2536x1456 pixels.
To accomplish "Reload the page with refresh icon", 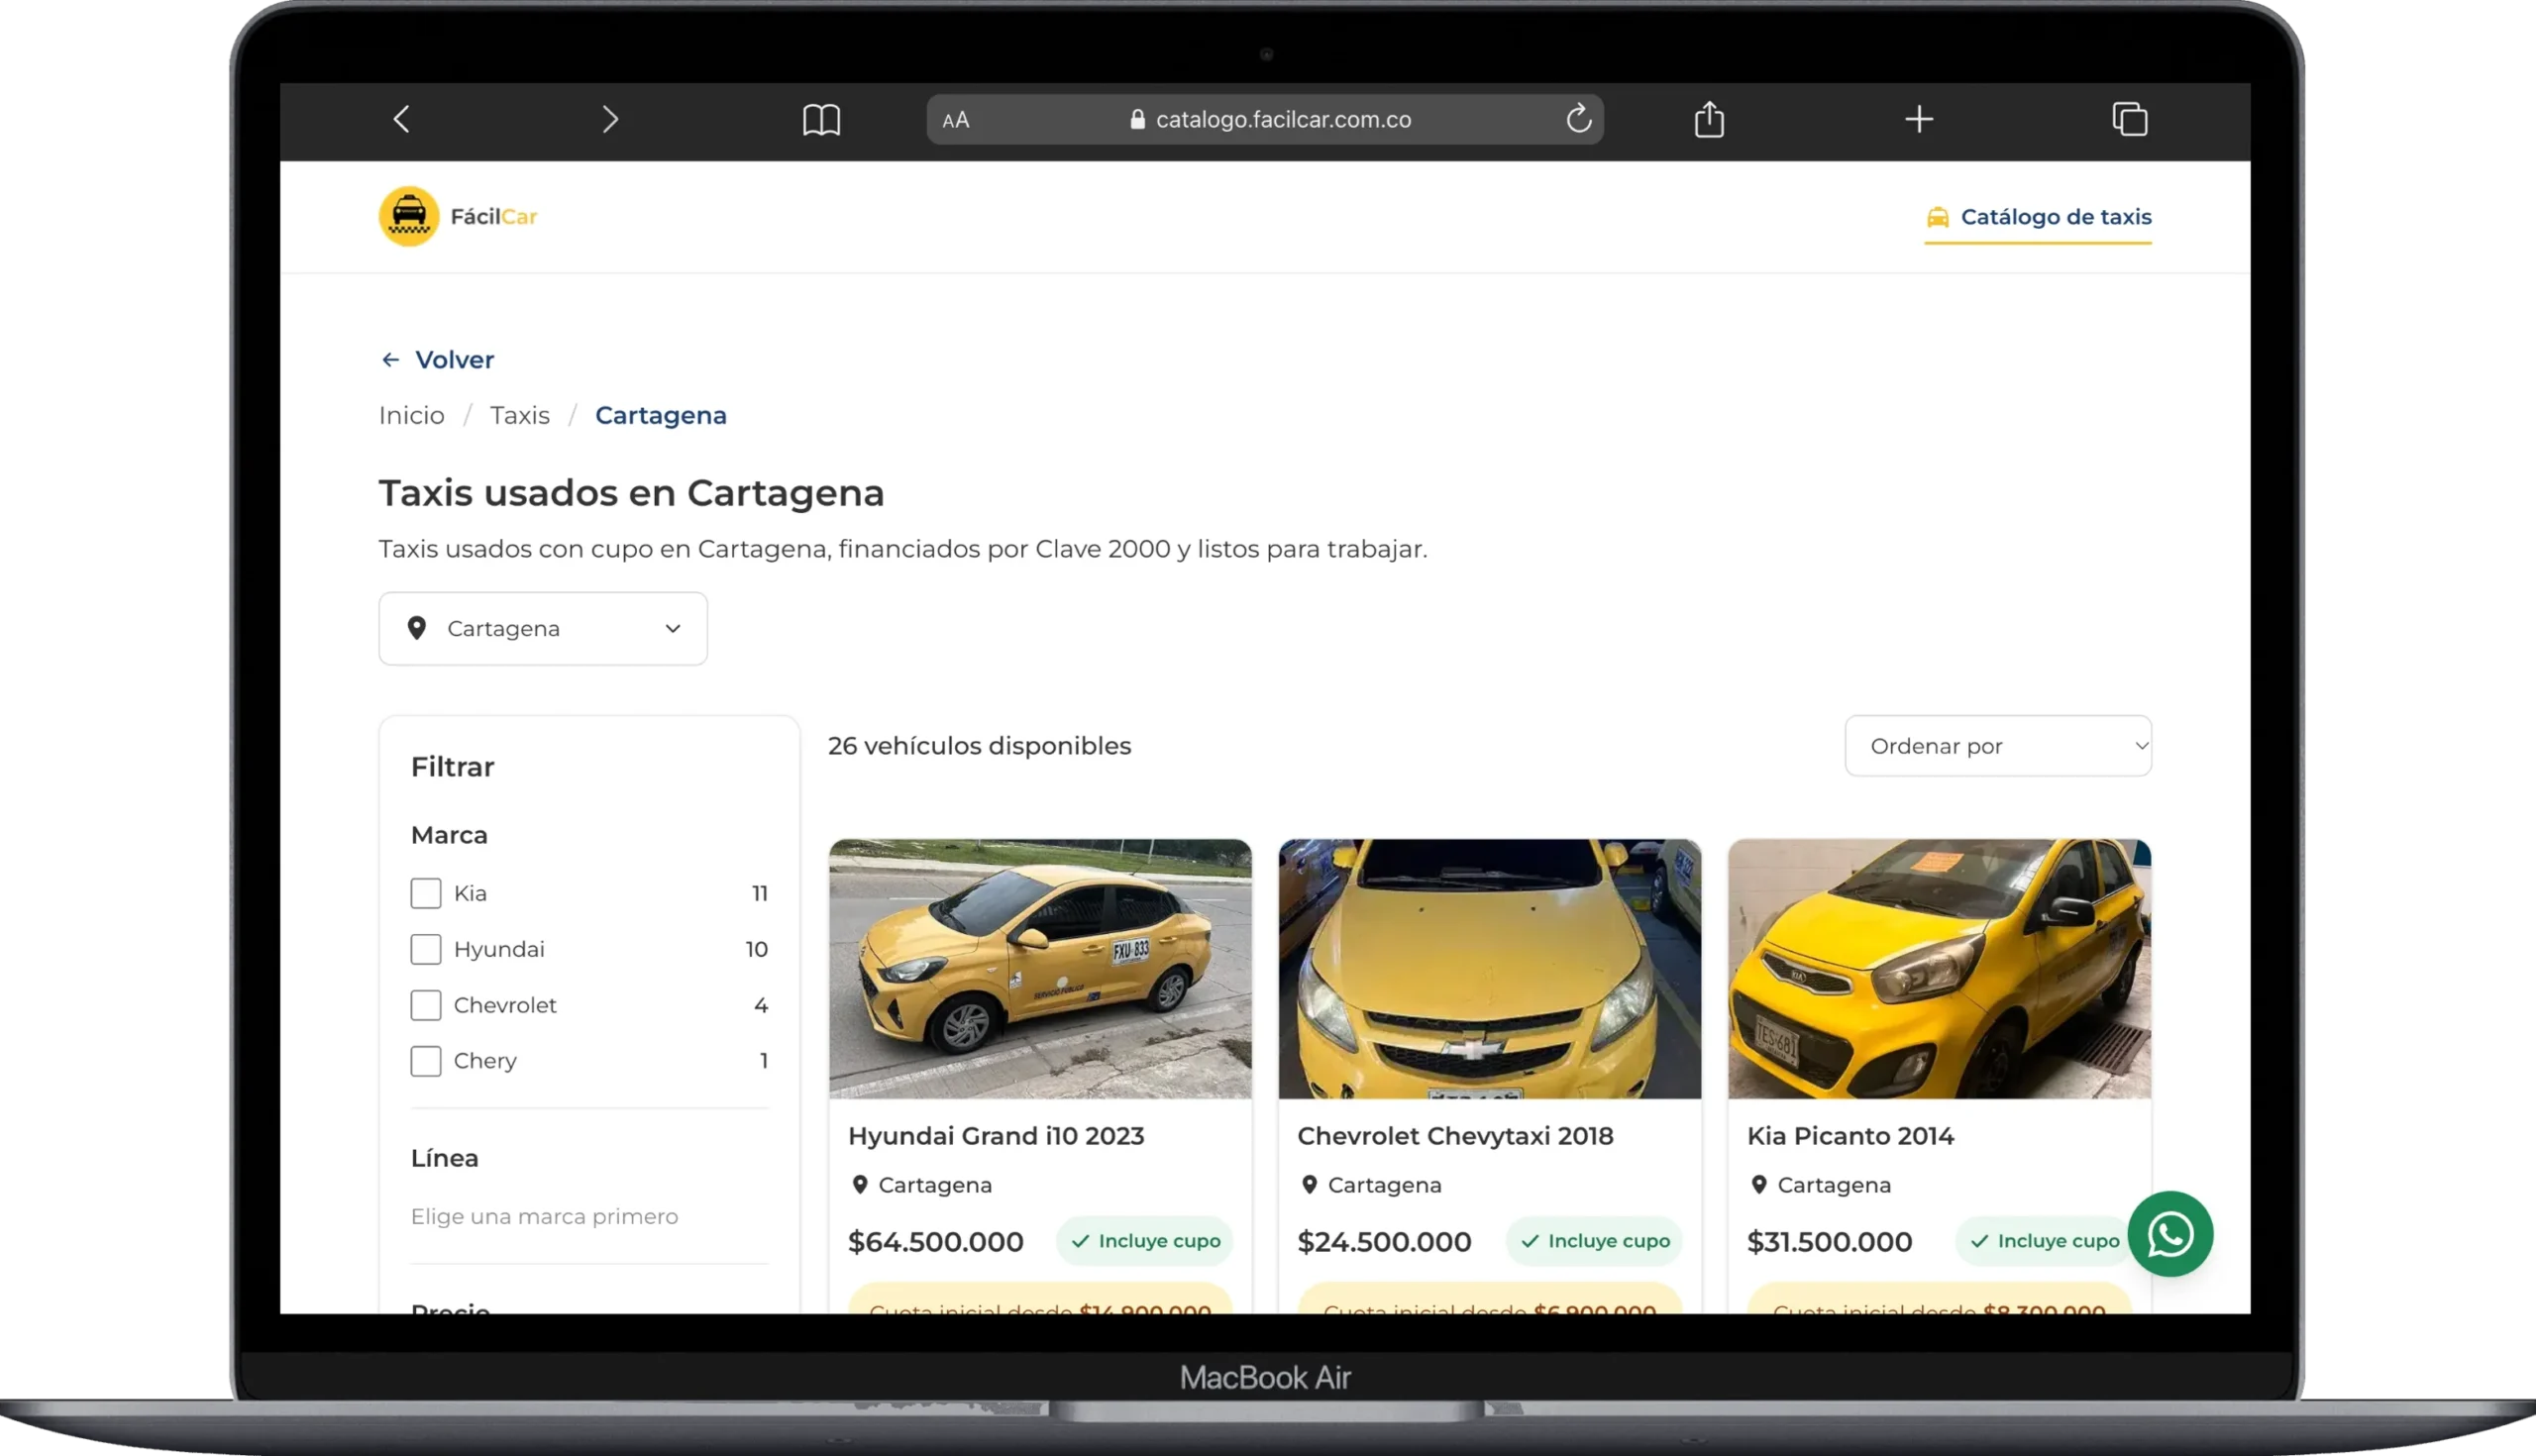I will [x=1578, y=118].
